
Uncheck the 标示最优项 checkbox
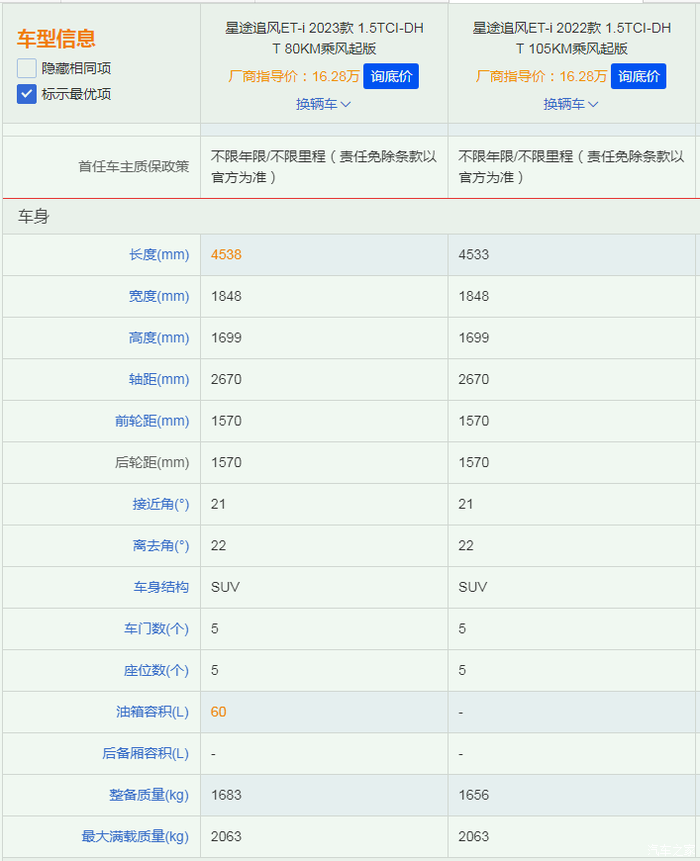click(x=27, y=94)
